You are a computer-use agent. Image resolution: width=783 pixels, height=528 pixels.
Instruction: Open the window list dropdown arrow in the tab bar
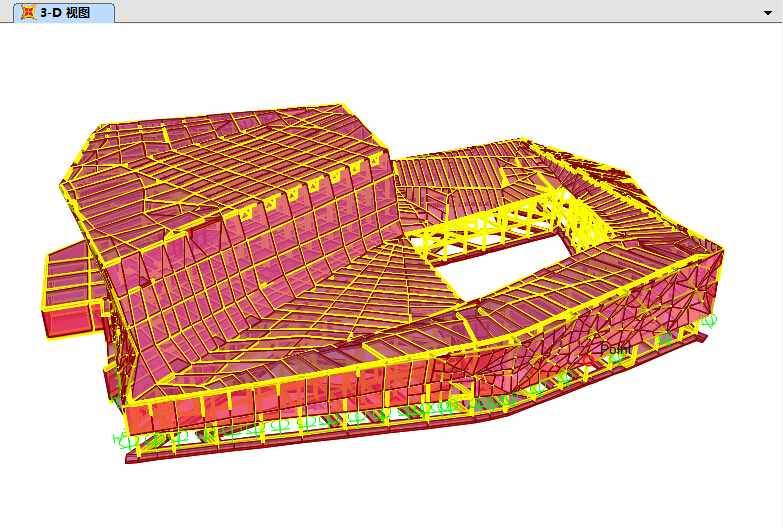click(768, 12)
